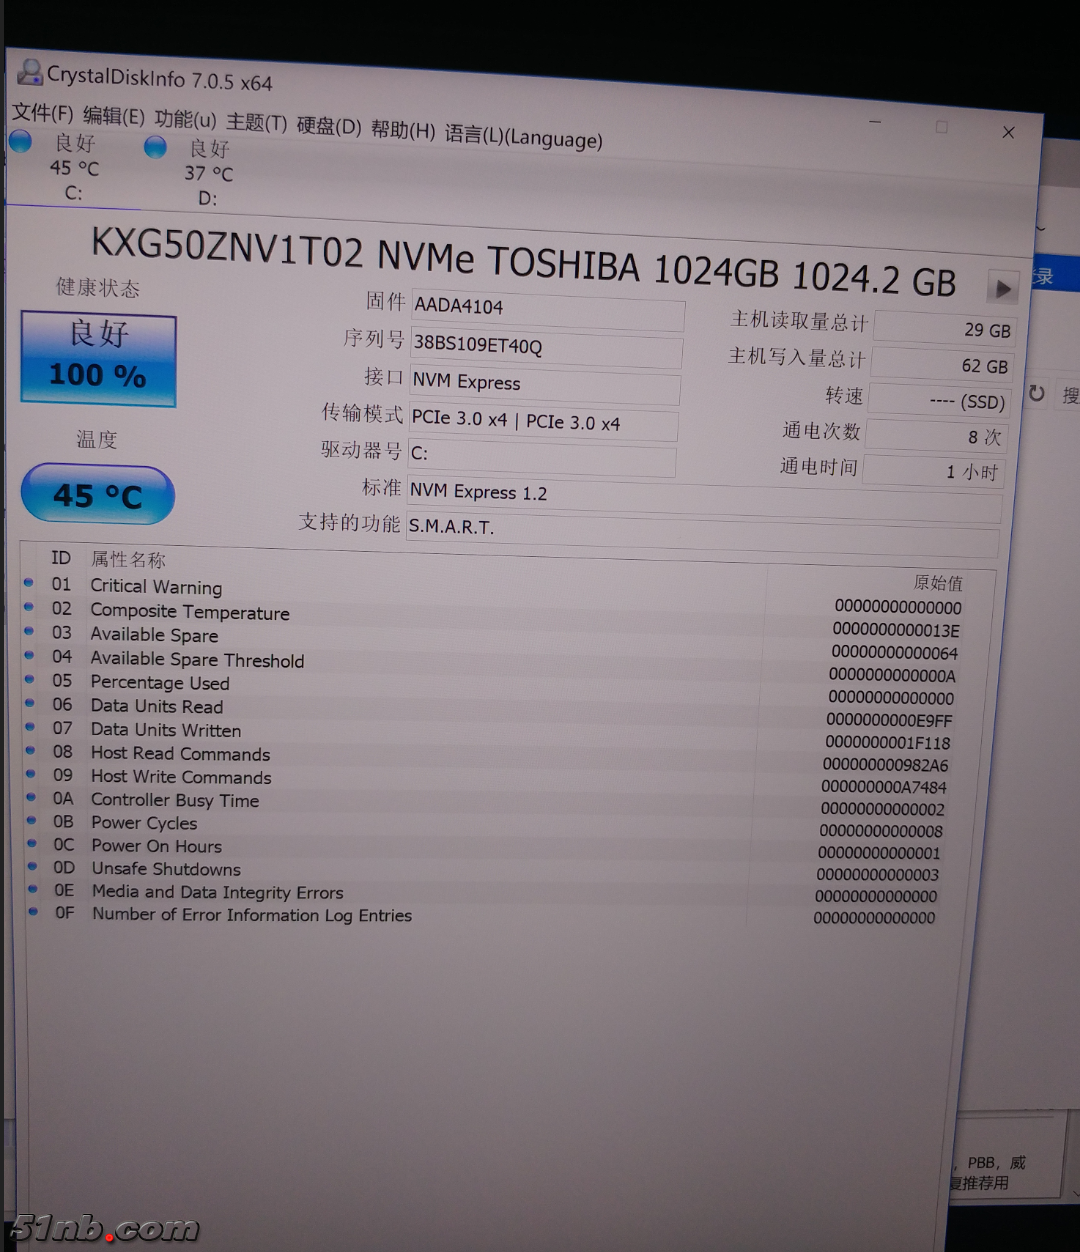The height and width of the screenshot is (1252, 1080).
Task: Open the 帮助(H) menu
Action: [x=403, y=130]
